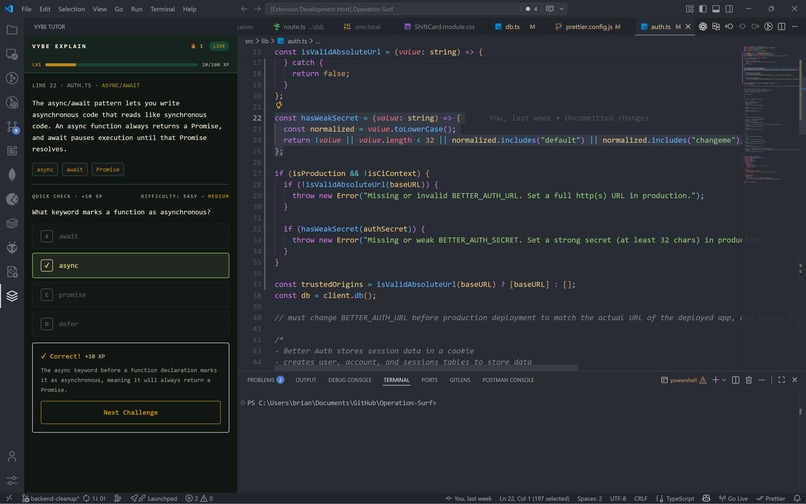Open the File menu
Viewport: 806px width, 504px height.
pyautogui.click(x=26, y=9)
